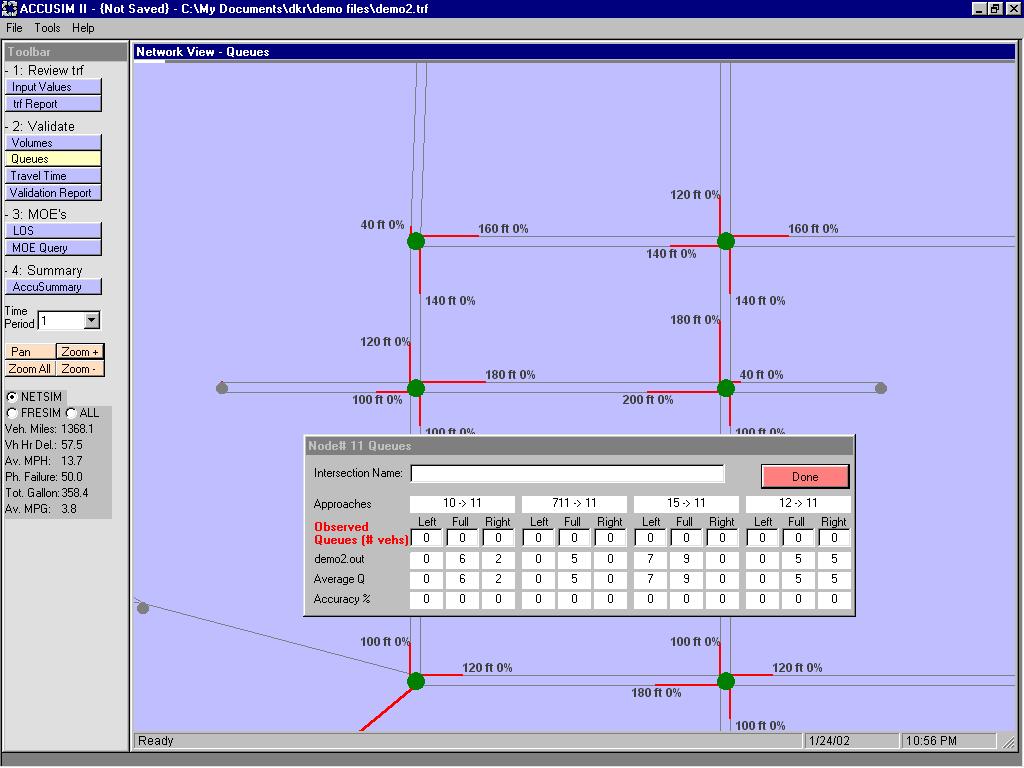Click the gray endpoint node at far right
Viewport: 1024px width, 768px height.
point(881,388)
